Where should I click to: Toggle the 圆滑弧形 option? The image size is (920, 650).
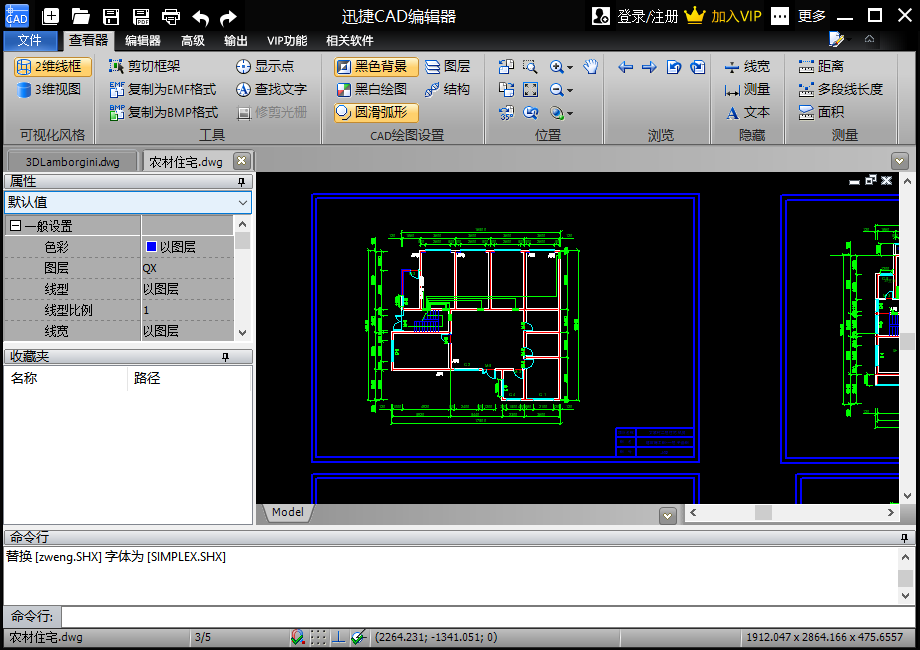[376, 112]
